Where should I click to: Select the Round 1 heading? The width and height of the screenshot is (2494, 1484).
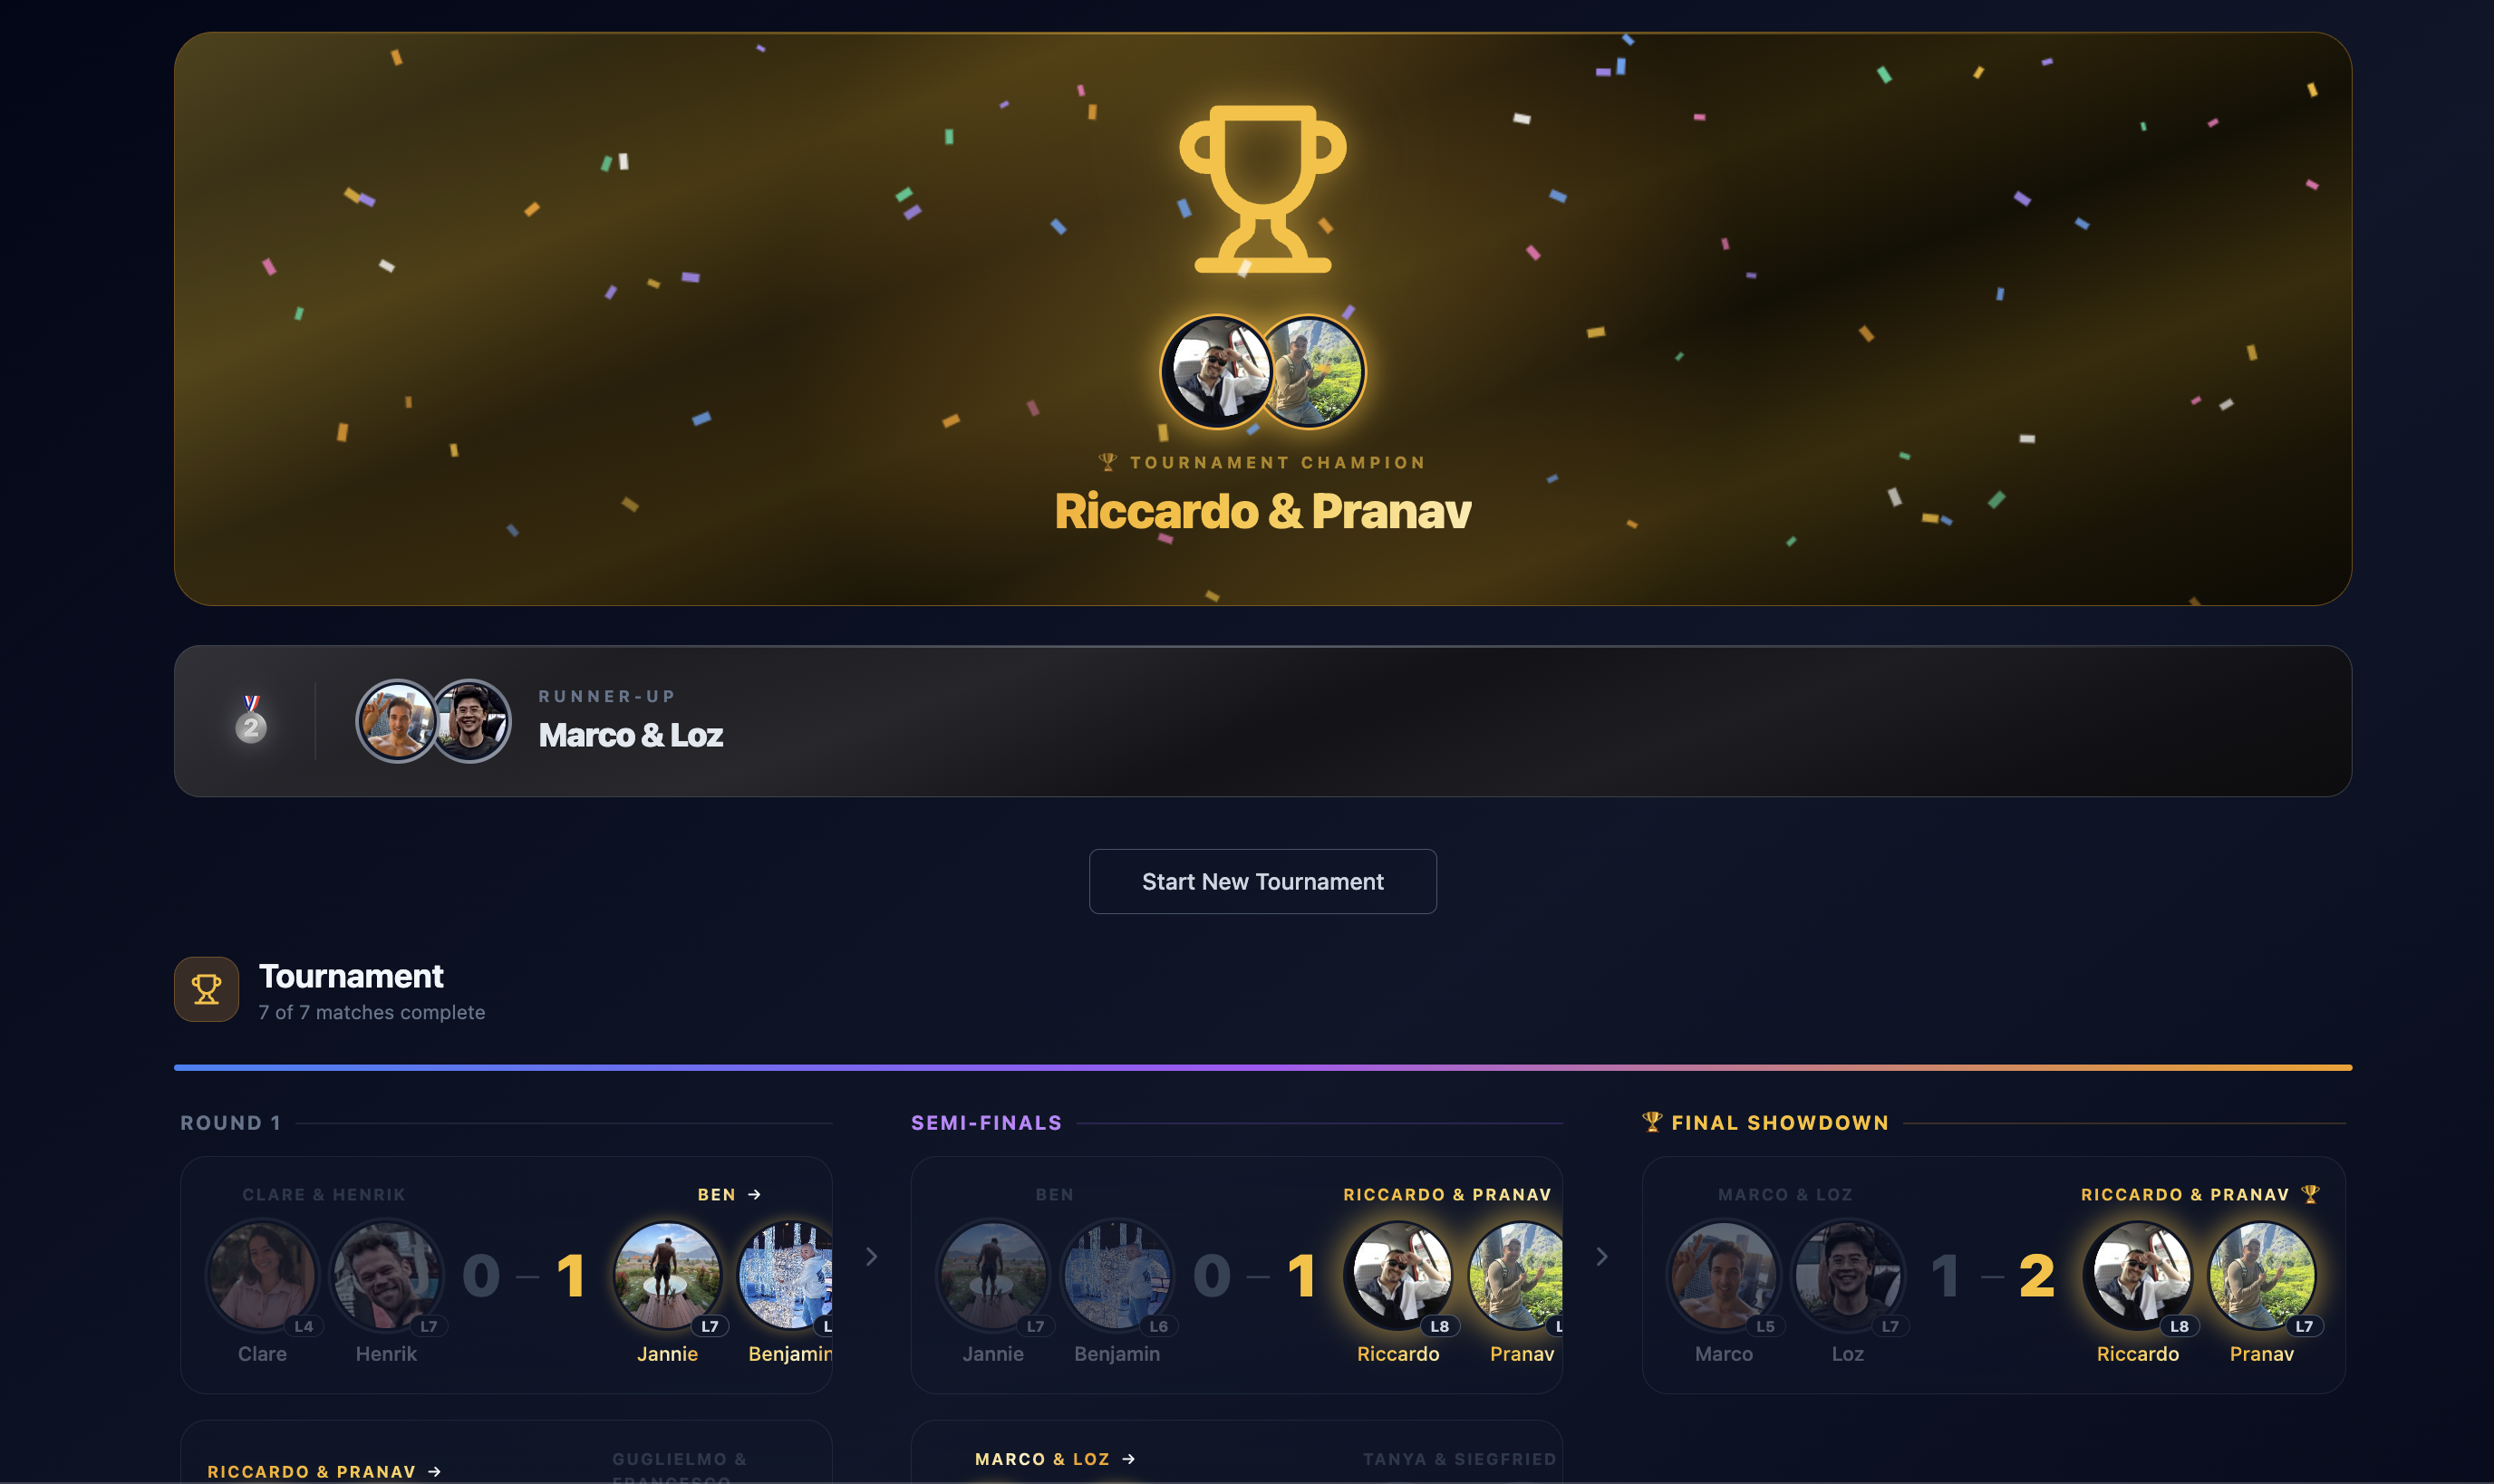coord(230,1123)
